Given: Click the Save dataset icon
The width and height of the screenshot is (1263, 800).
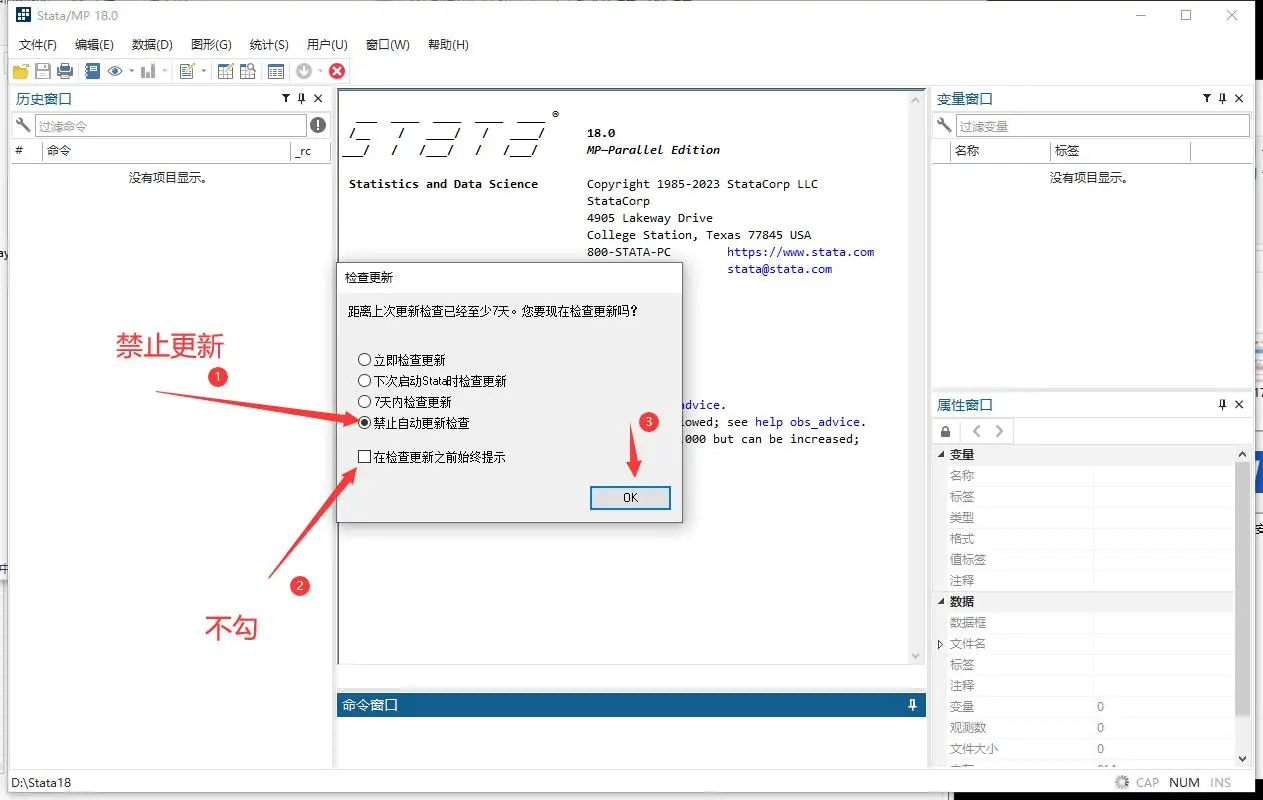Looking at the screenshot, I should tap(43, 70).
